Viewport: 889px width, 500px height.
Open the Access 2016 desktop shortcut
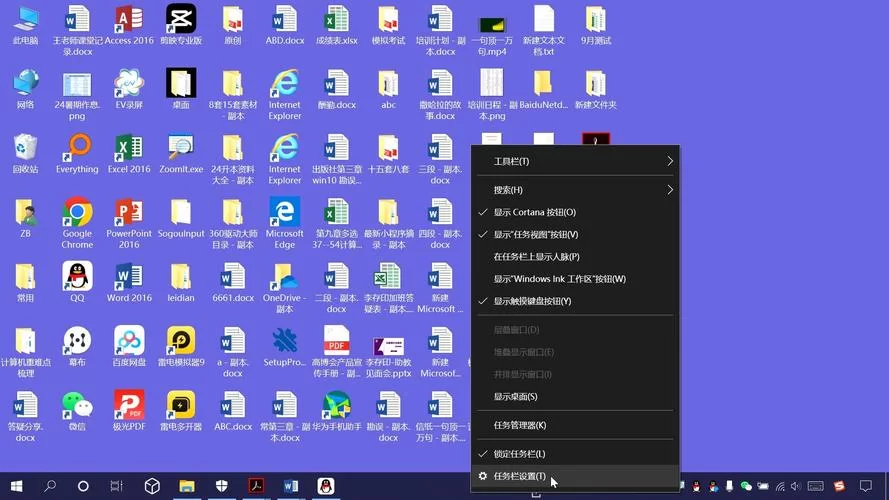click(129, 20)
